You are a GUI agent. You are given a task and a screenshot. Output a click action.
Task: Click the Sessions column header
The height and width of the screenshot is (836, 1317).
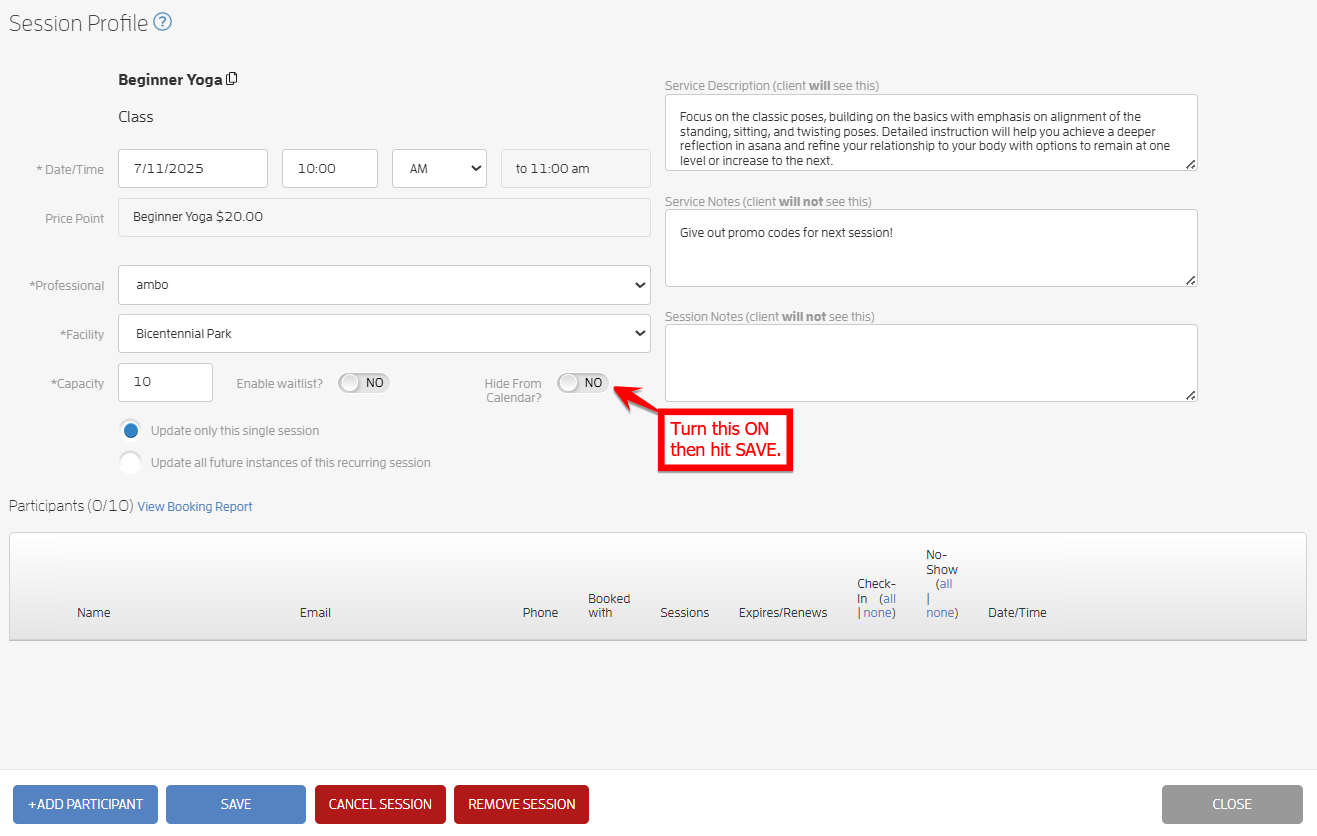click(x=685, y=613)
